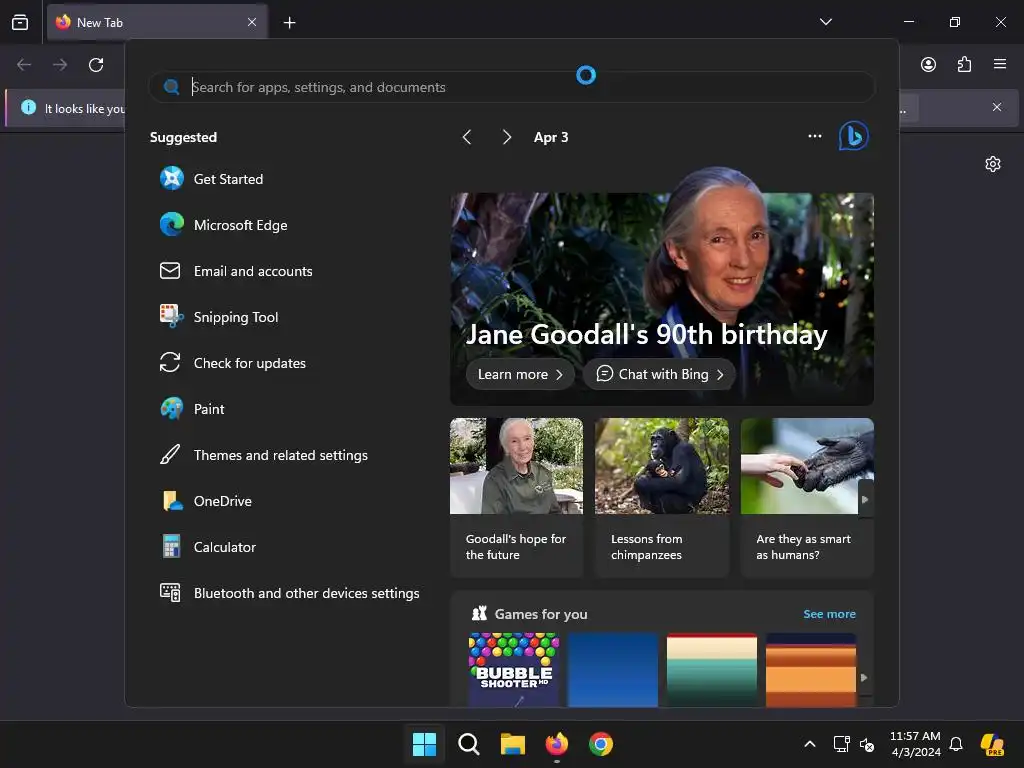This screenshot has width=1024, height=768.
Task: Go to previous day highlight
Action: coord(467,137)
